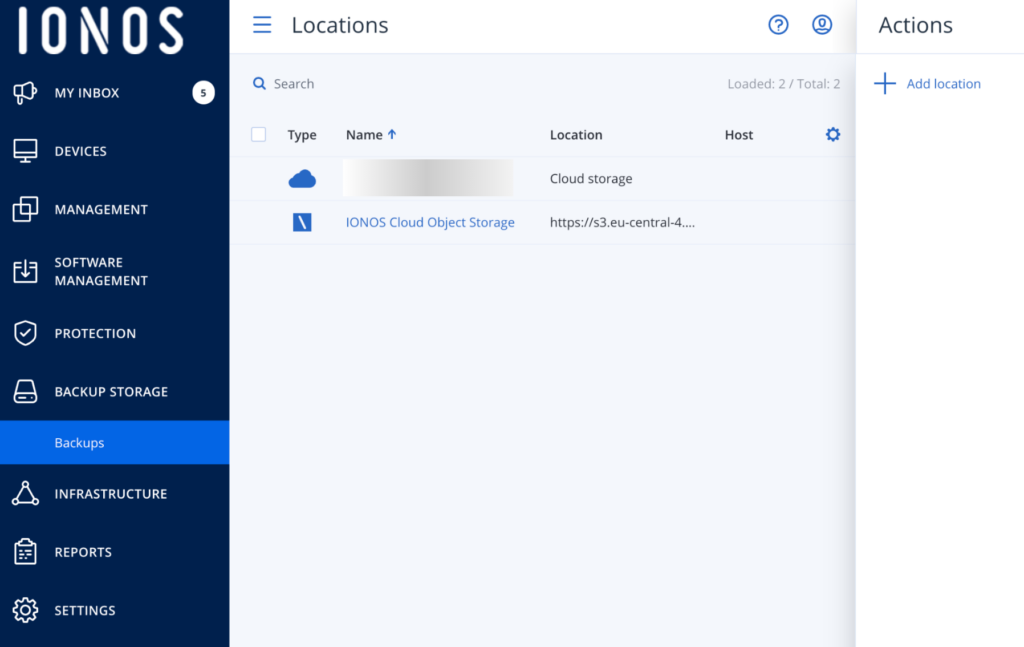Select the Devices section icon
Image resolution: width=1024 pixels, height=647 pixels.
tap(25, 150)
